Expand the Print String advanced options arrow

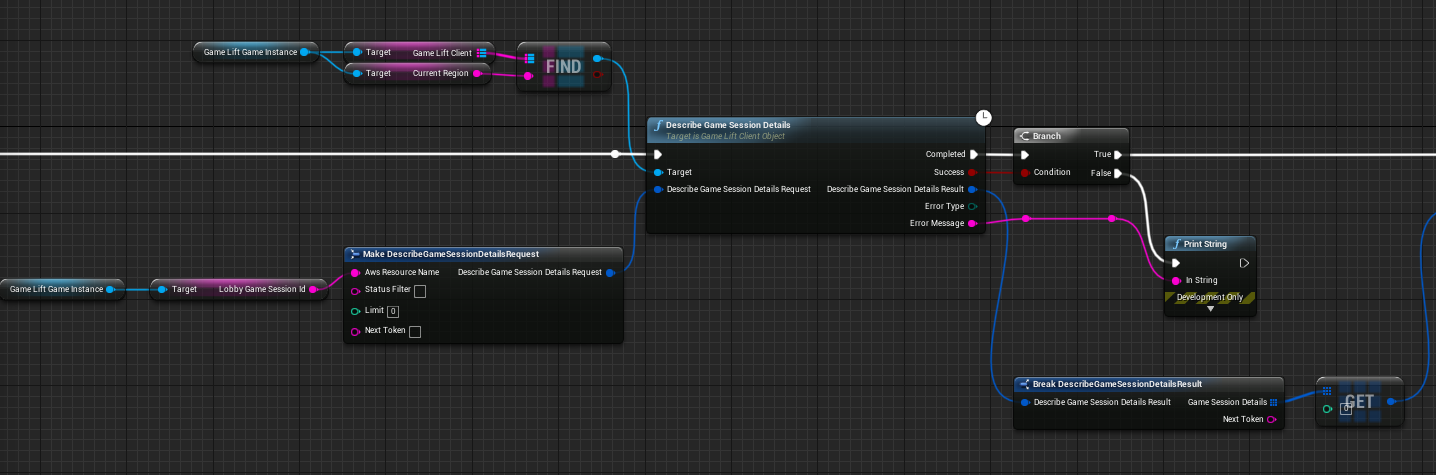coord(1210,309)
